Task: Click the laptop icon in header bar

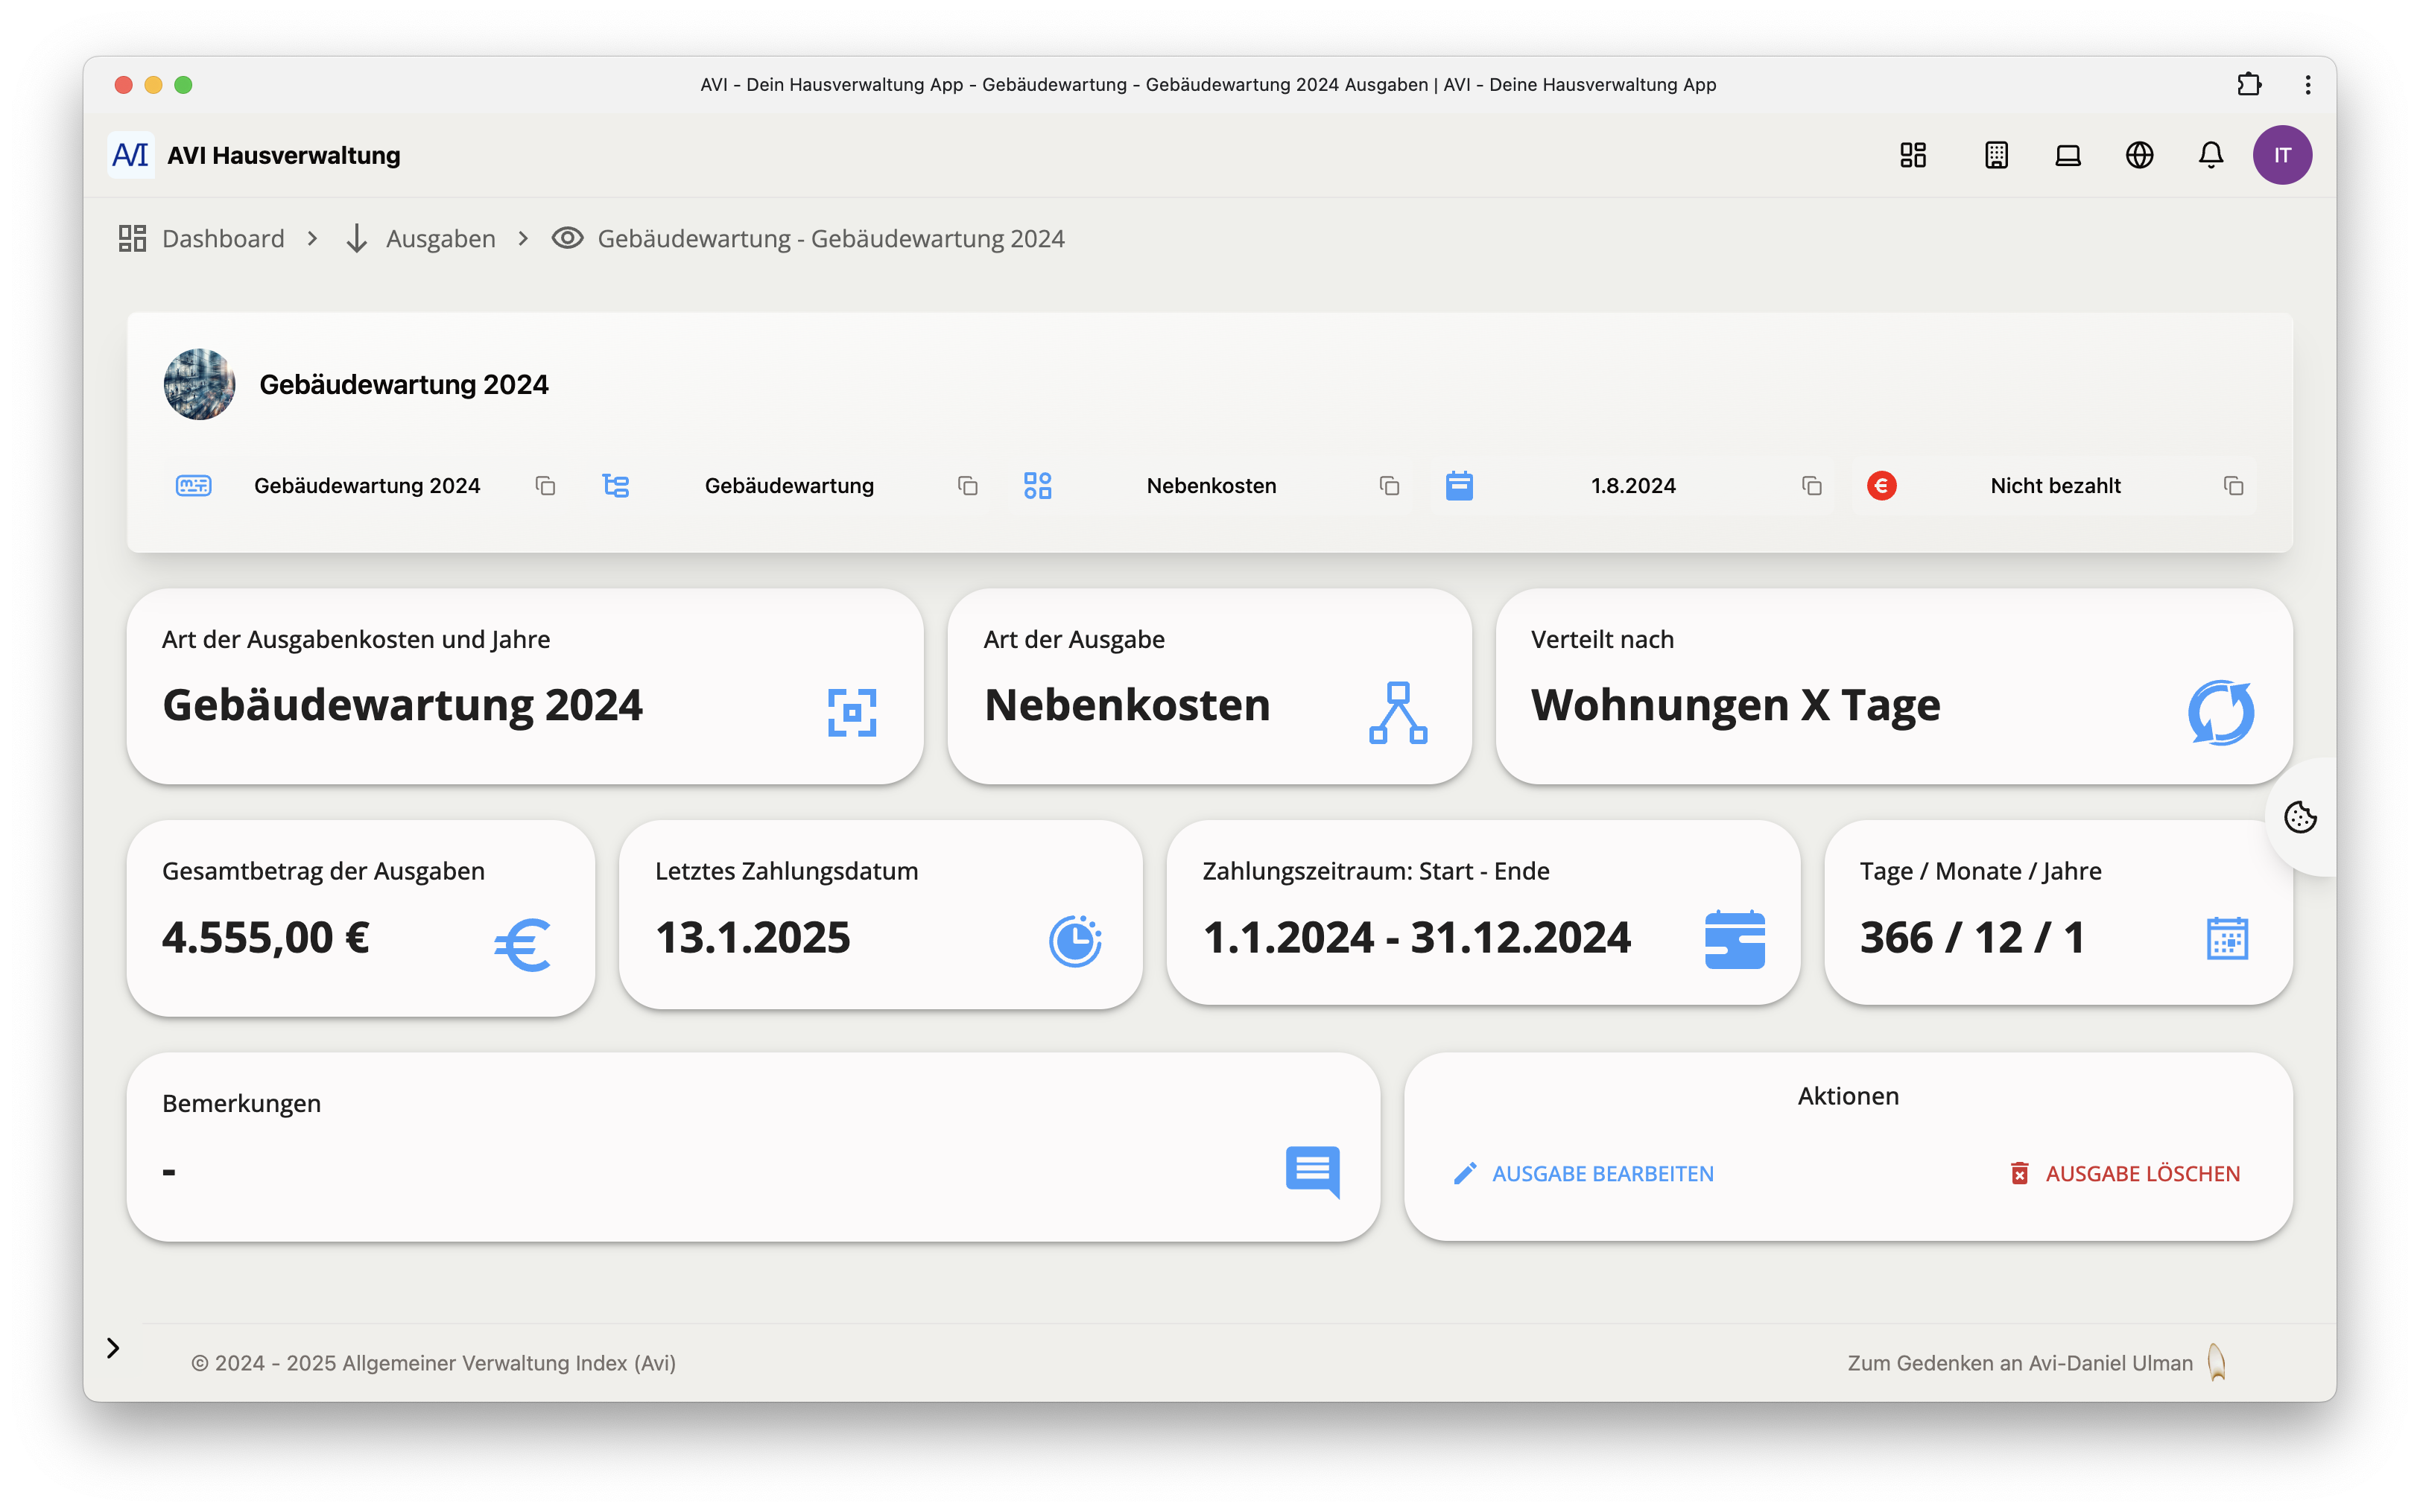Action: [2068, 155]
